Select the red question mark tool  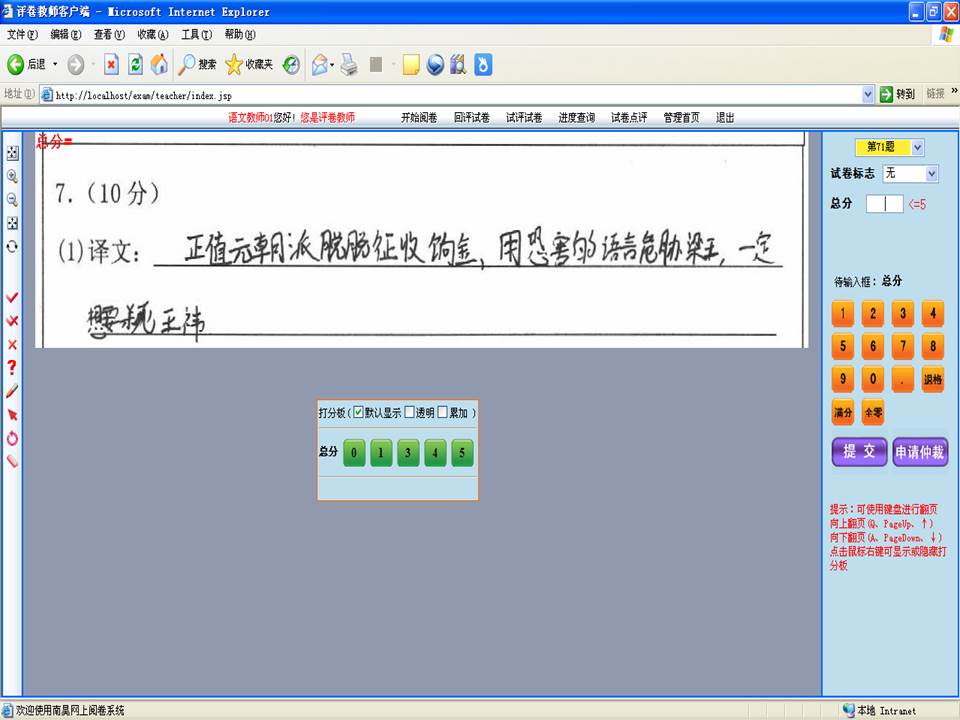(x=12, y=368)
